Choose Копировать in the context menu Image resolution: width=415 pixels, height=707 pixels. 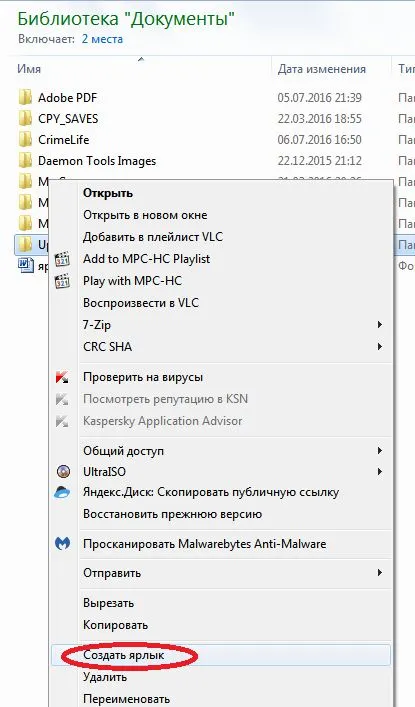pos(115,625)
